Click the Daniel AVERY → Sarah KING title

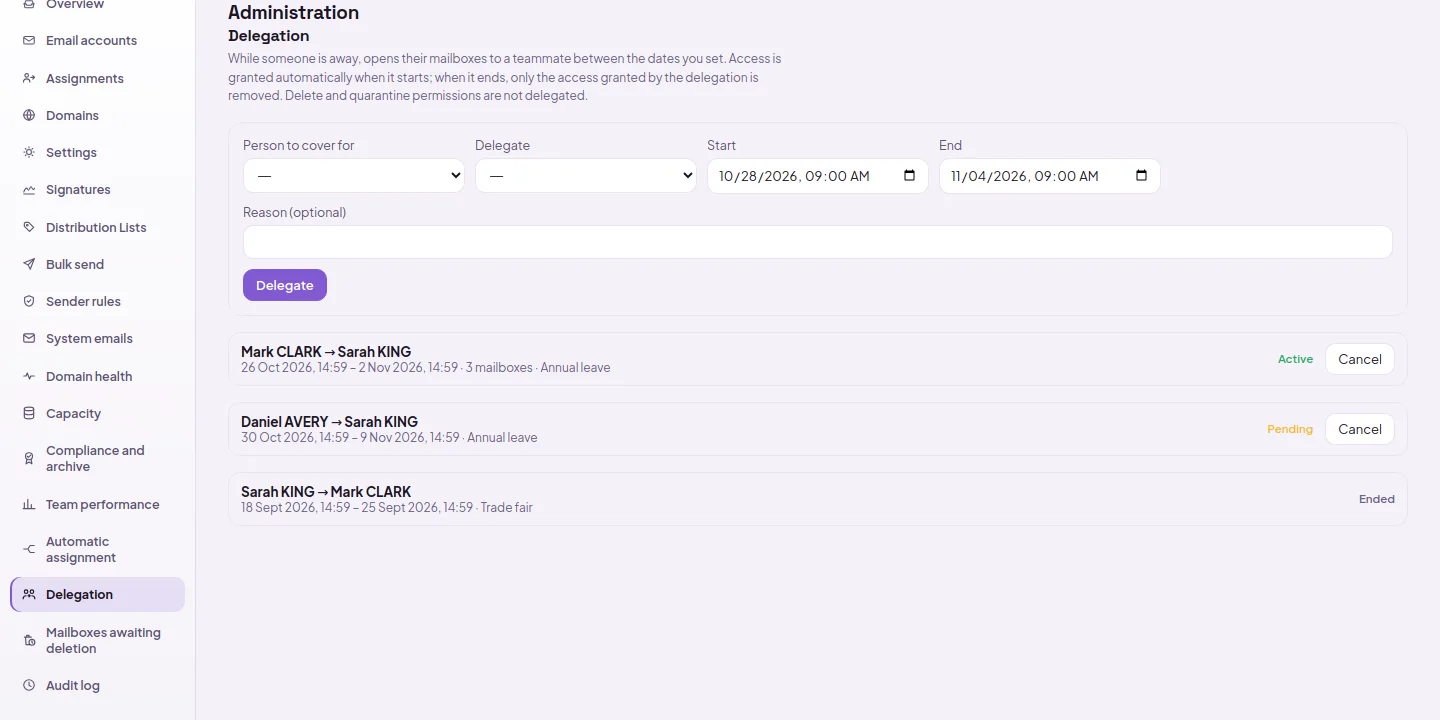(x=329, y=422)
